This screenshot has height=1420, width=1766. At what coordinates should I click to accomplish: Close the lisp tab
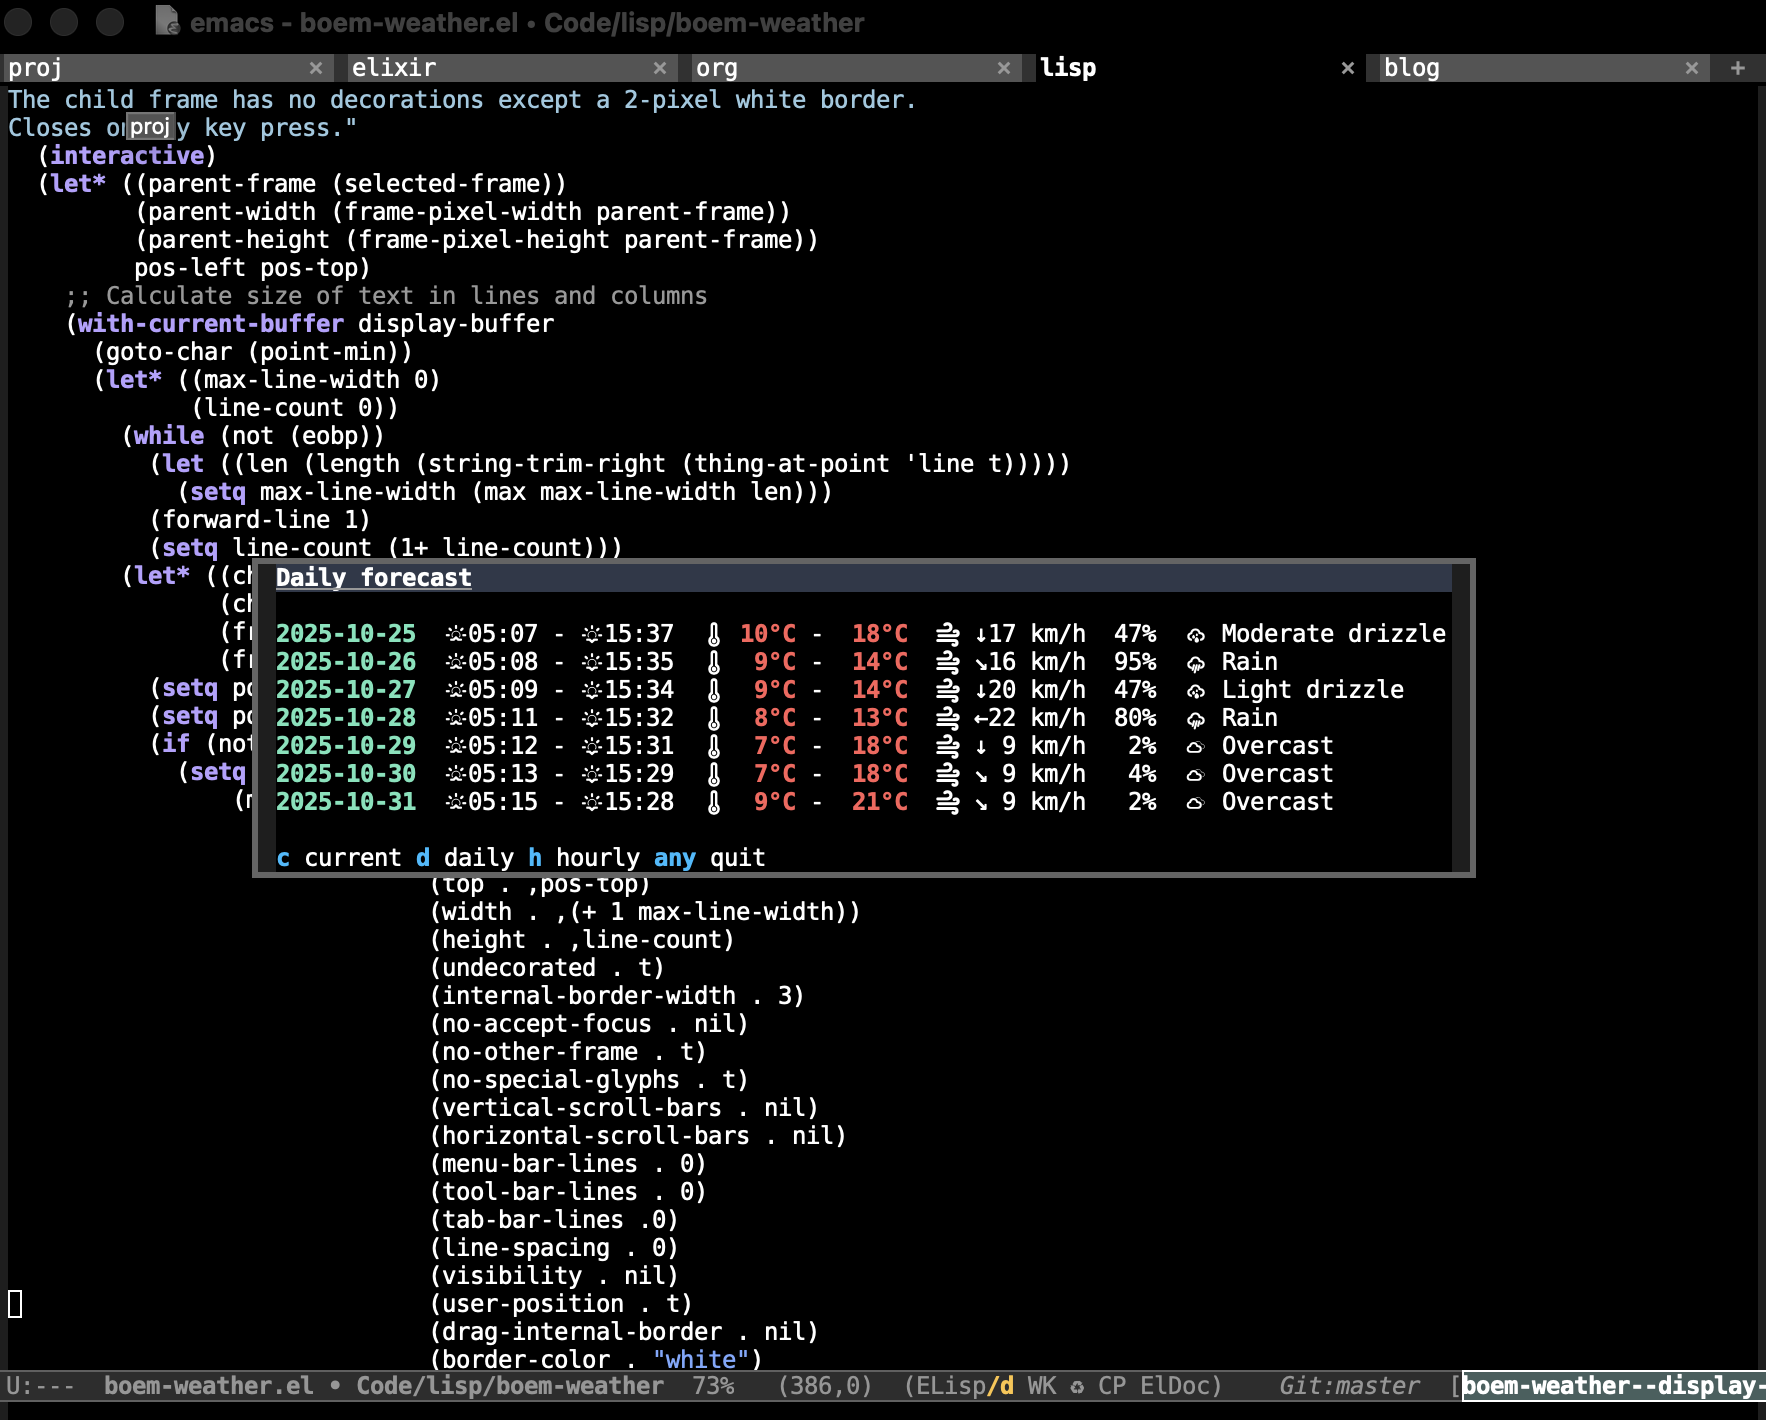1348,68
